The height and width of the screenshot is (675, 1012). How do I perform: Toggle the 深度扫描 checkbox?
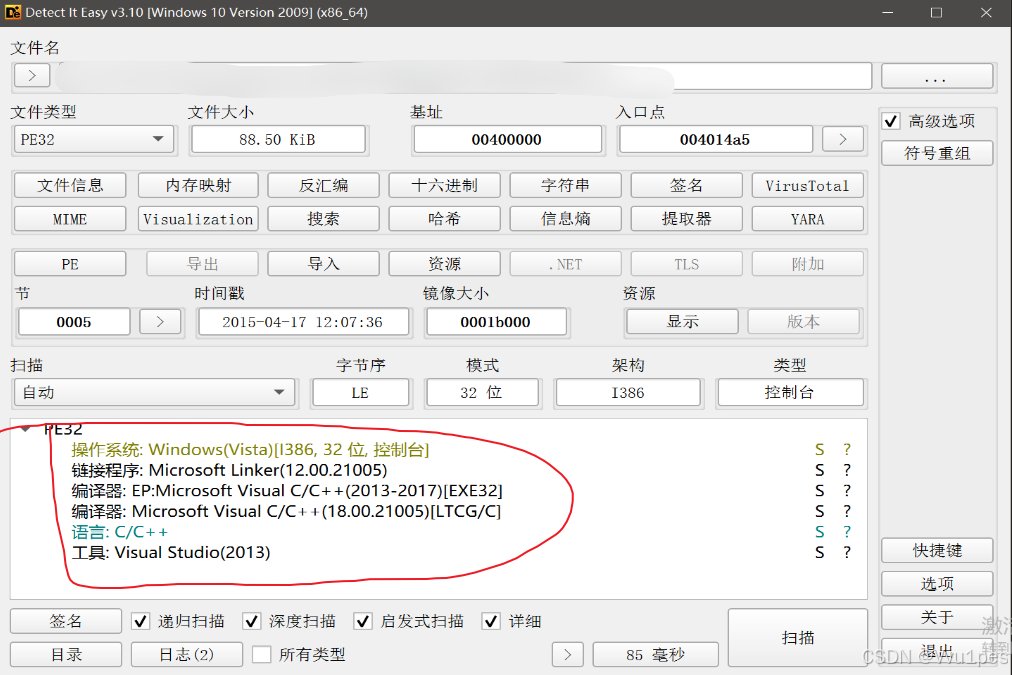[x=251, y=621]
